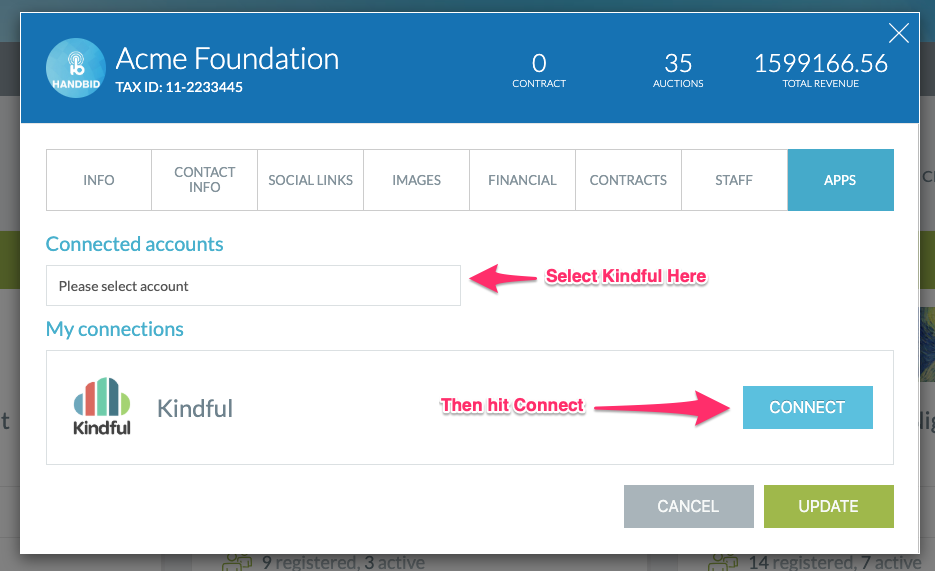Select the Apps tab
This screenshot has width=935, height=571.
tap(841, 180)
